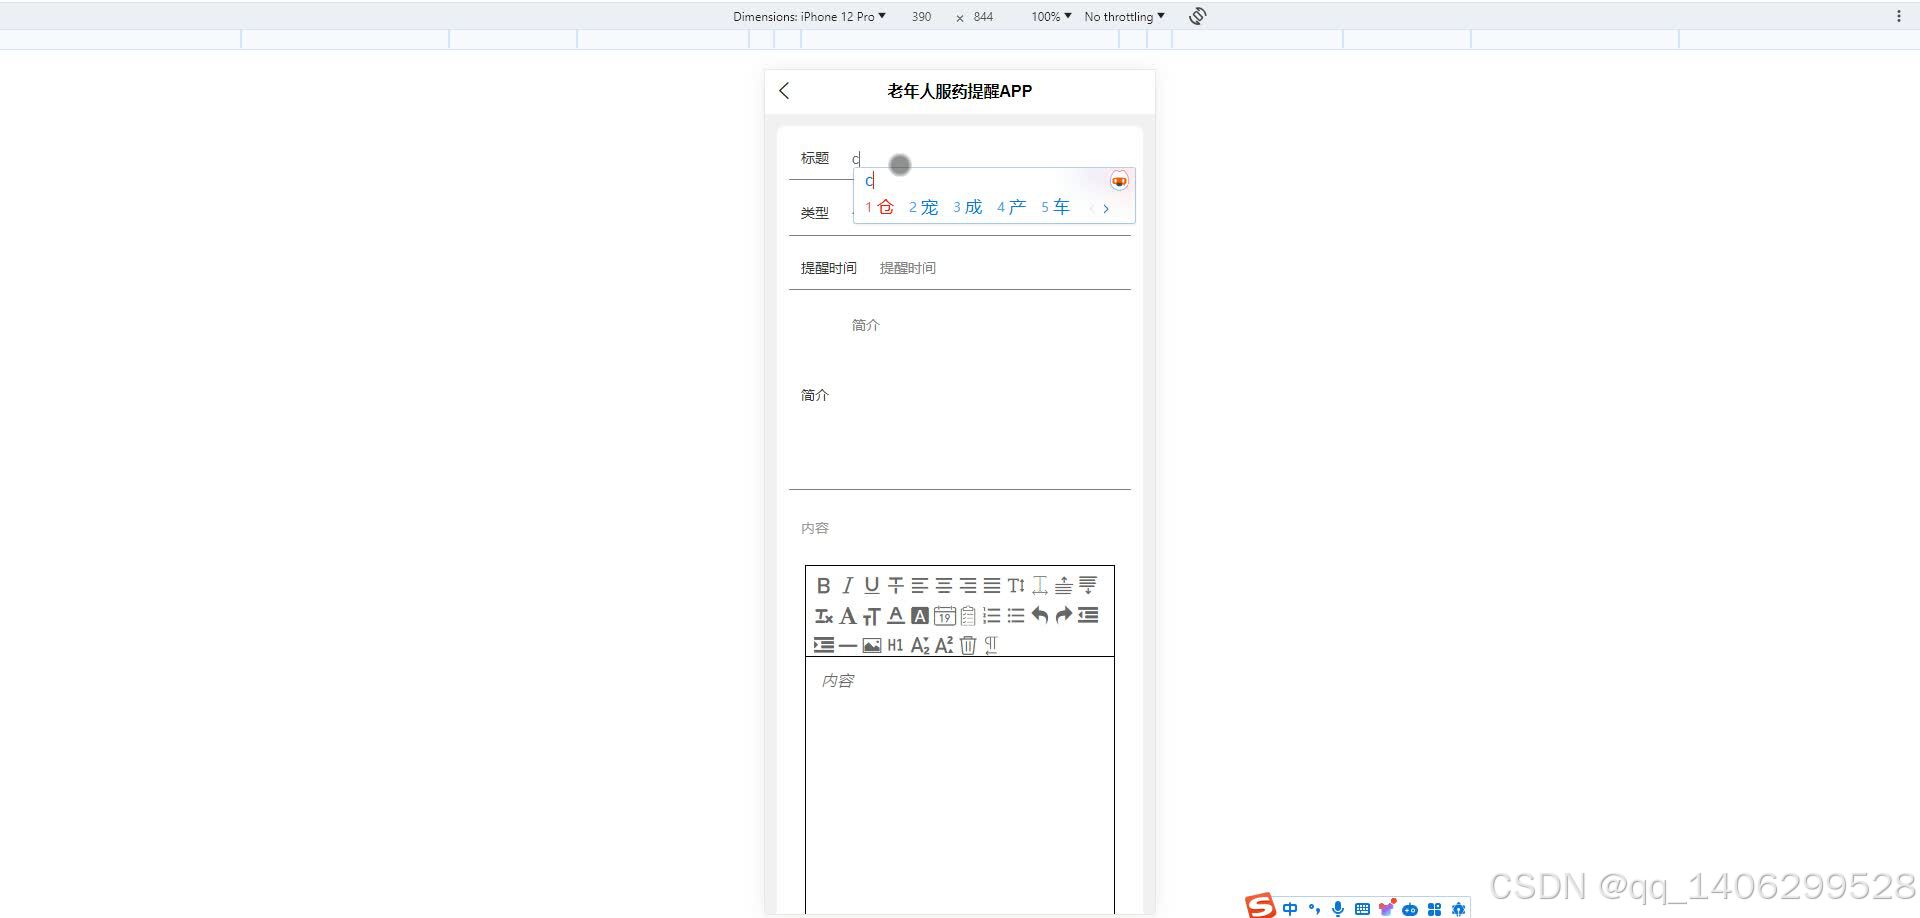Viewport: 1920px width, 918px height.
Task: Set paragraph top margin
Action: click(x=1063, y=586)
